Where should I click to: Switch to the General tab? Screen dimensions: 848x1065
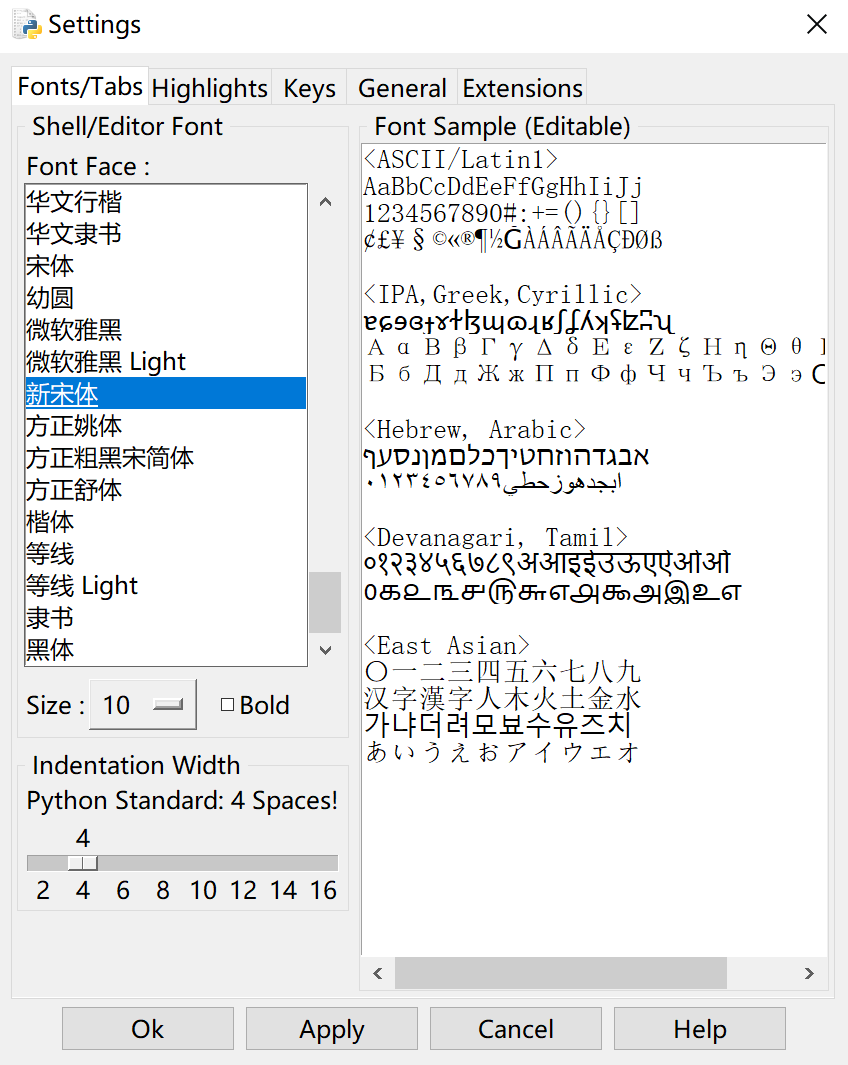(x=402, y=88)
